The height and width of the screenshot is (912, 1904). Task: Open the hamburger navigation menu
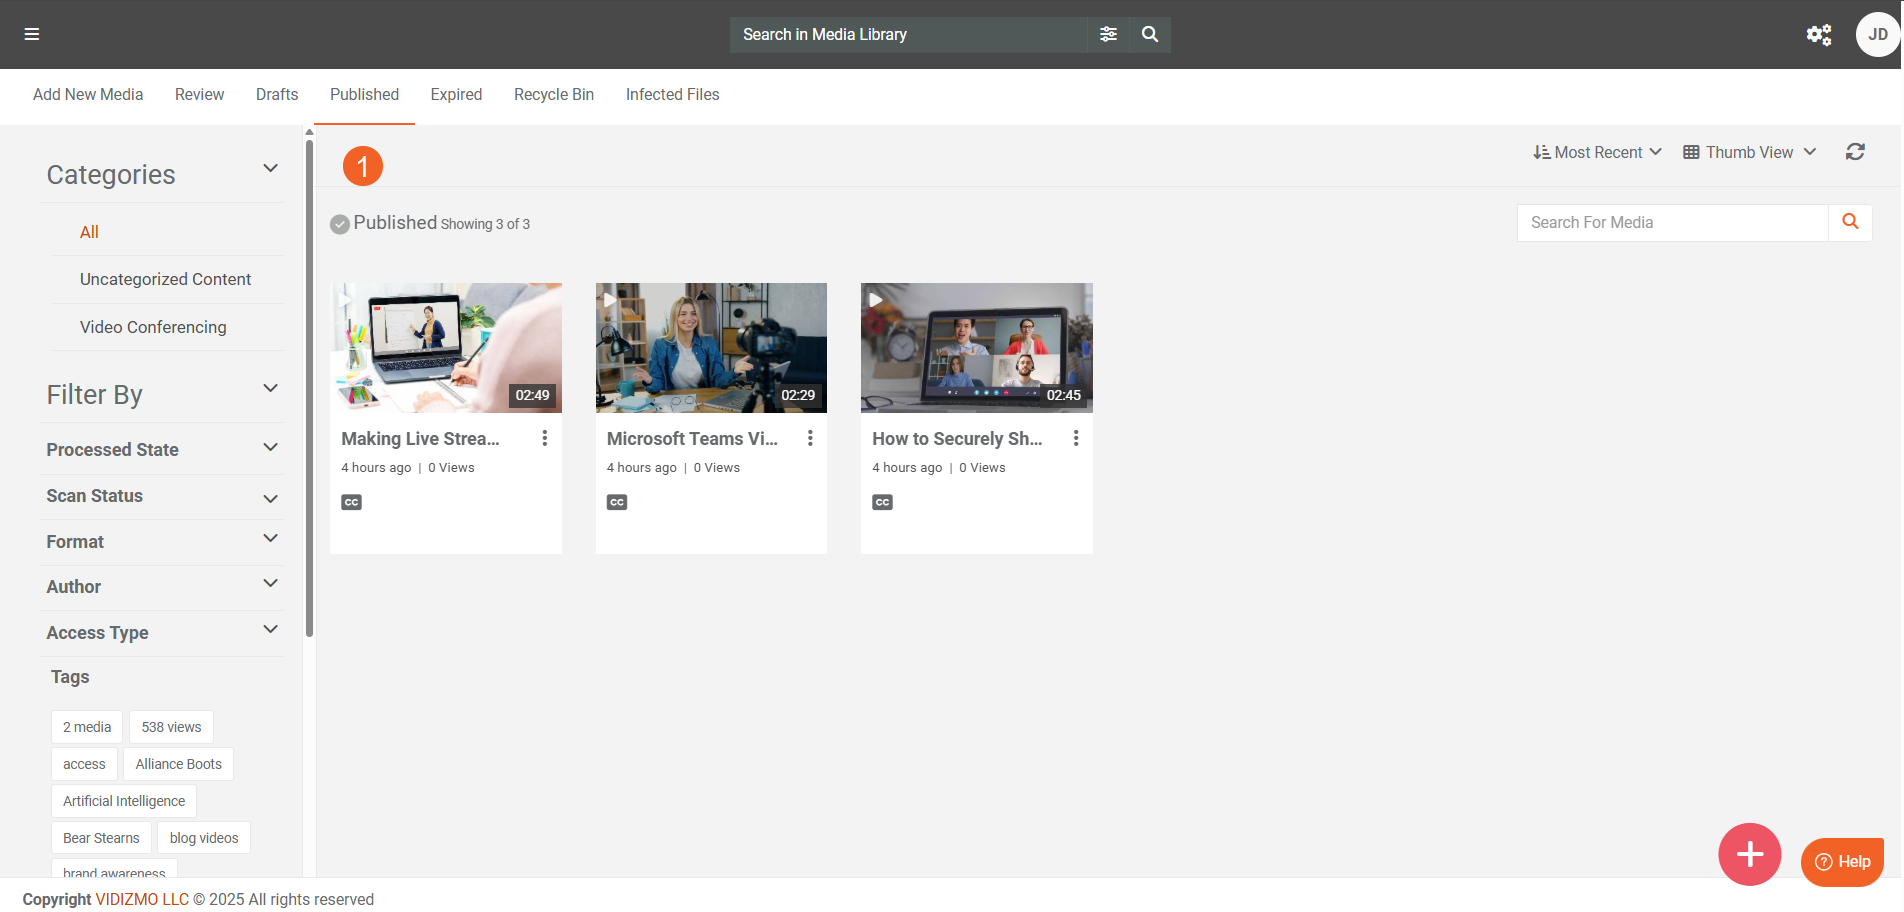point(32,34)
